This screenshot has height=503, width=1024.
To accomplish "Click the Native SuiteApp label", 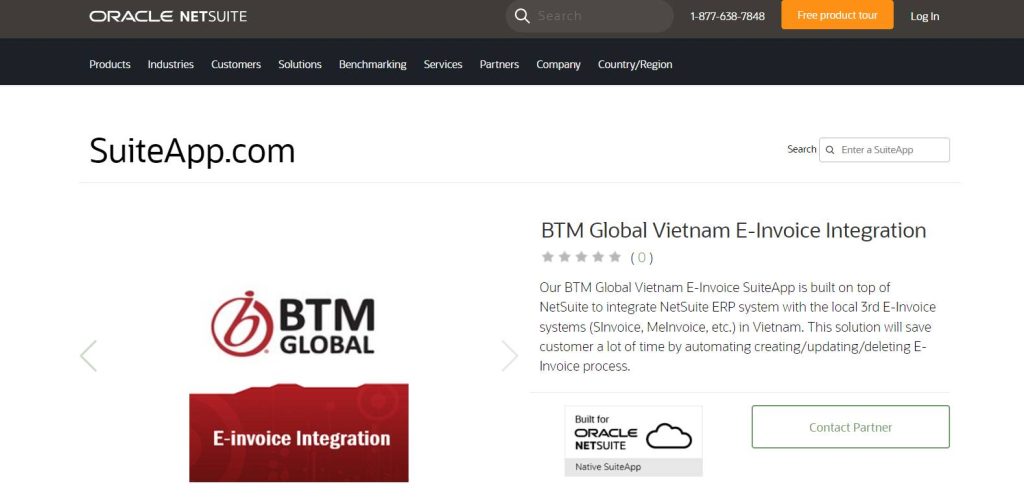I will pyautogui.click(x=608, y=467).
